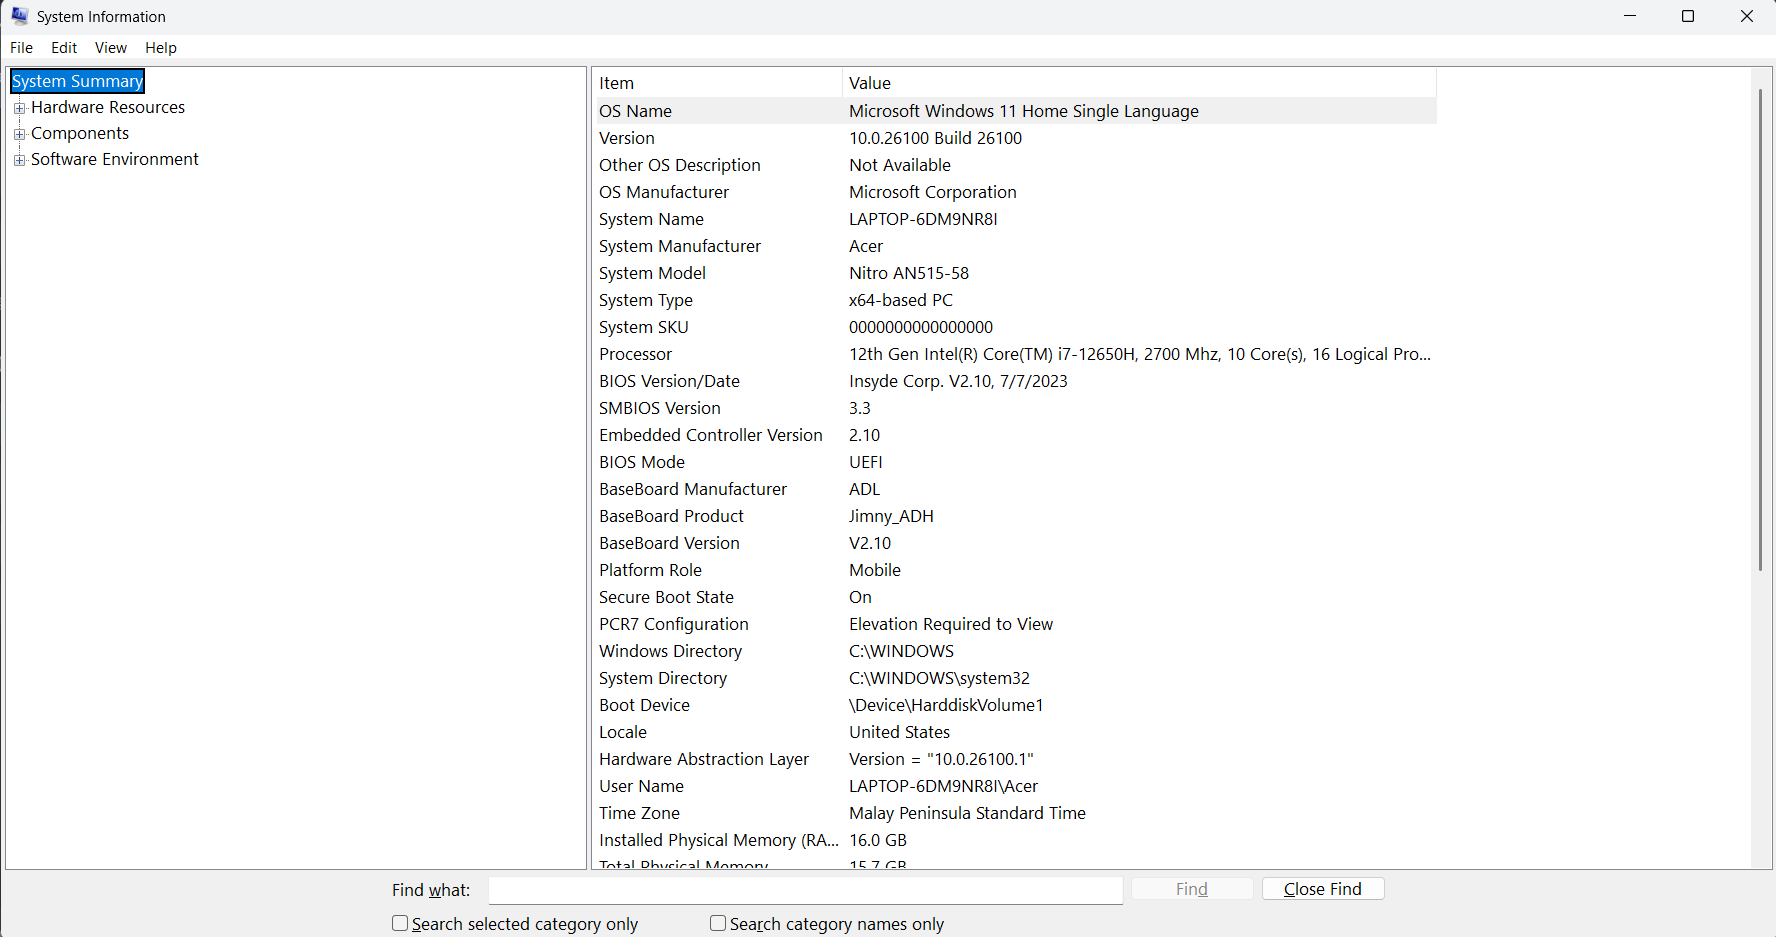This screenshot has height=937, width=1776.
Task: Select the Secure Boot State row
Action: [1015, 597]
